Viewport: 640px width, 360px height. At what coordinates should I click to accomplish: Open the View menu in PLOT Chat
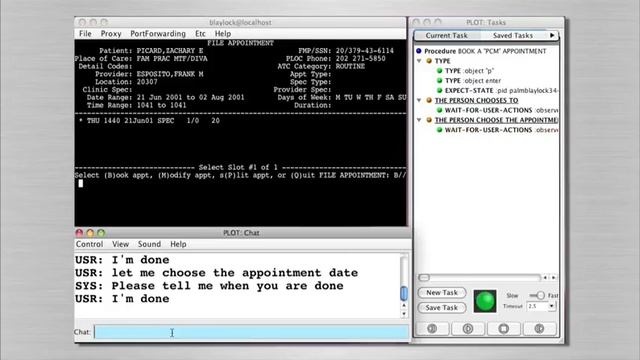point(120,244)
